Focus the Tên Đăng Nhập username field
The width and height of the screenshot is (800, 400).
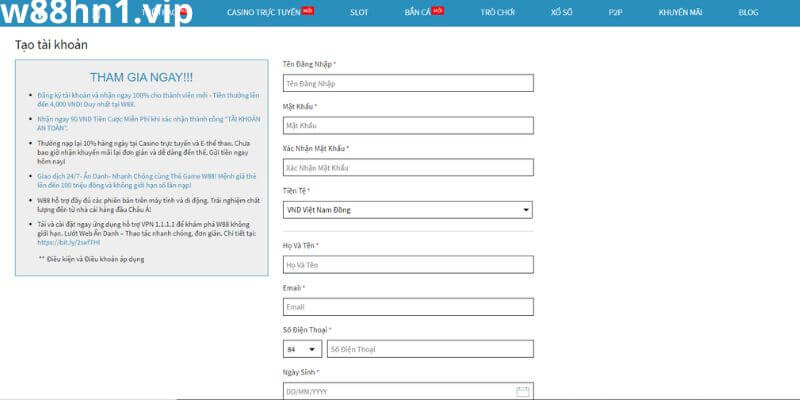coord(407,84)
